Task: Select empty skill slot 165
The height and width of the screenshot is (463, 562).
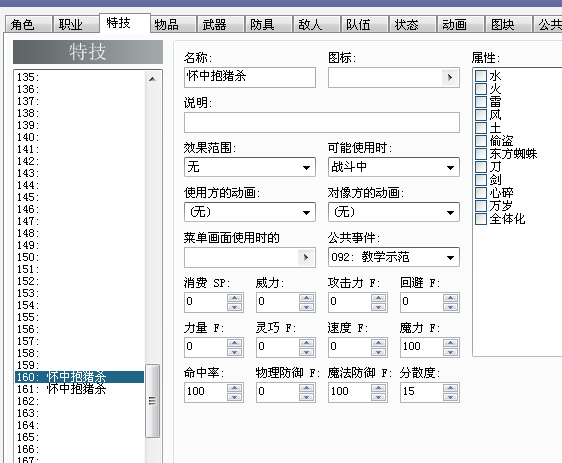Action: [x=80, y=437]
